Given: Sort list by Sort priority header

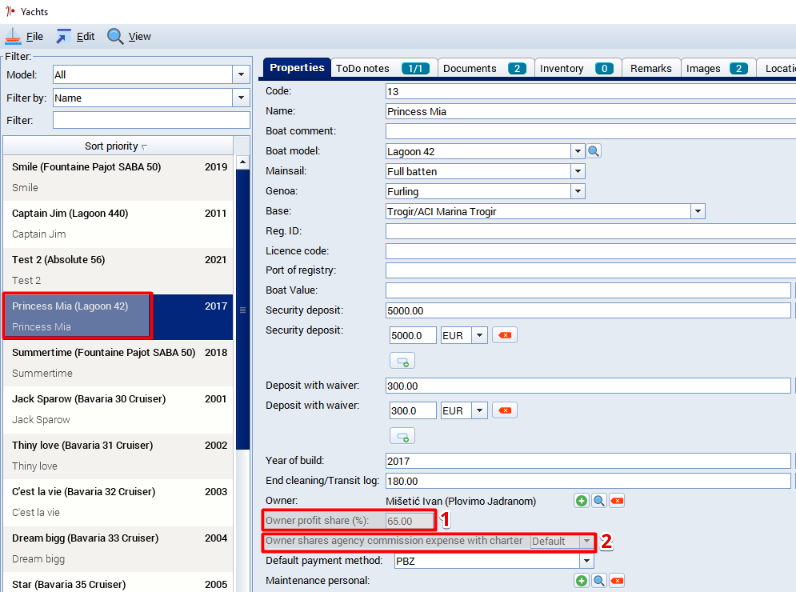Looking at the screenshot, I should 118,146.
